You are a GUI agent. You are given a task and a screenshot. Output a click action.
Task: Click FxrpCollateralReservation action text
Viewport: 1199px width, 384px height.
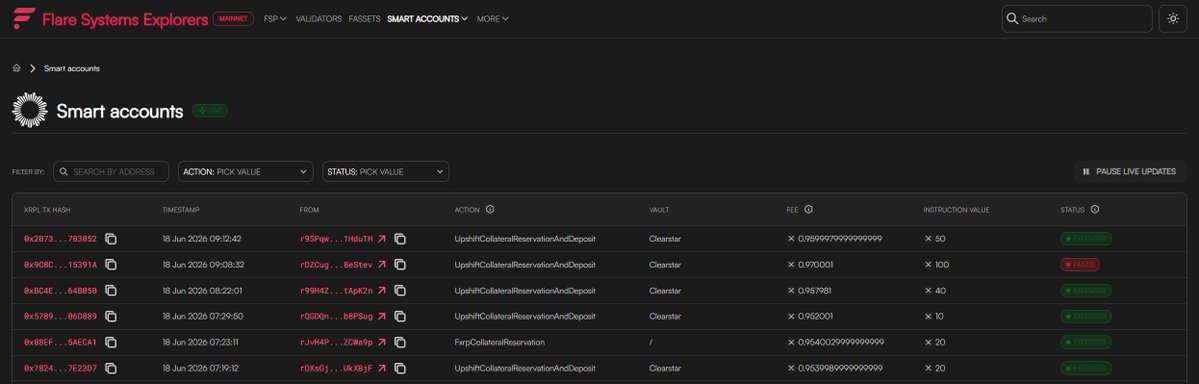point(499,342)
